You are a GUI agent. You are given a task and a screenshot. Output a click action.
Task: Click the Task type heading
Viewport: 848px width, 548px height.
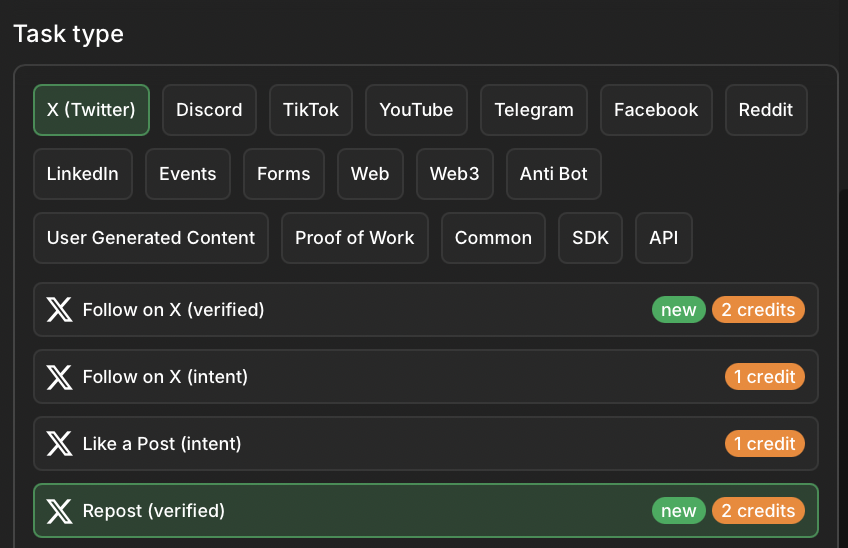[69, 34]
